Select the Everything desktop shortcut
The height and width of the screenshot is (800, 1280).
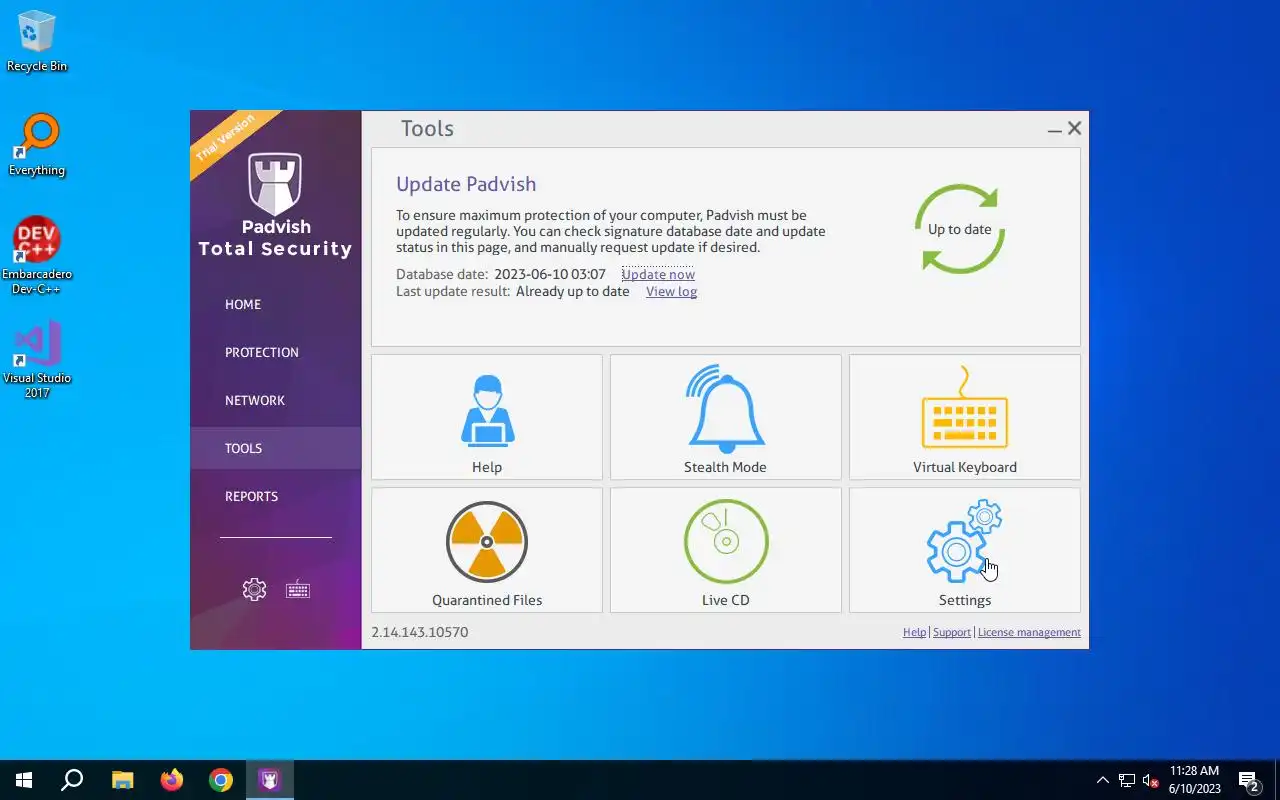(x=37, y=146)
